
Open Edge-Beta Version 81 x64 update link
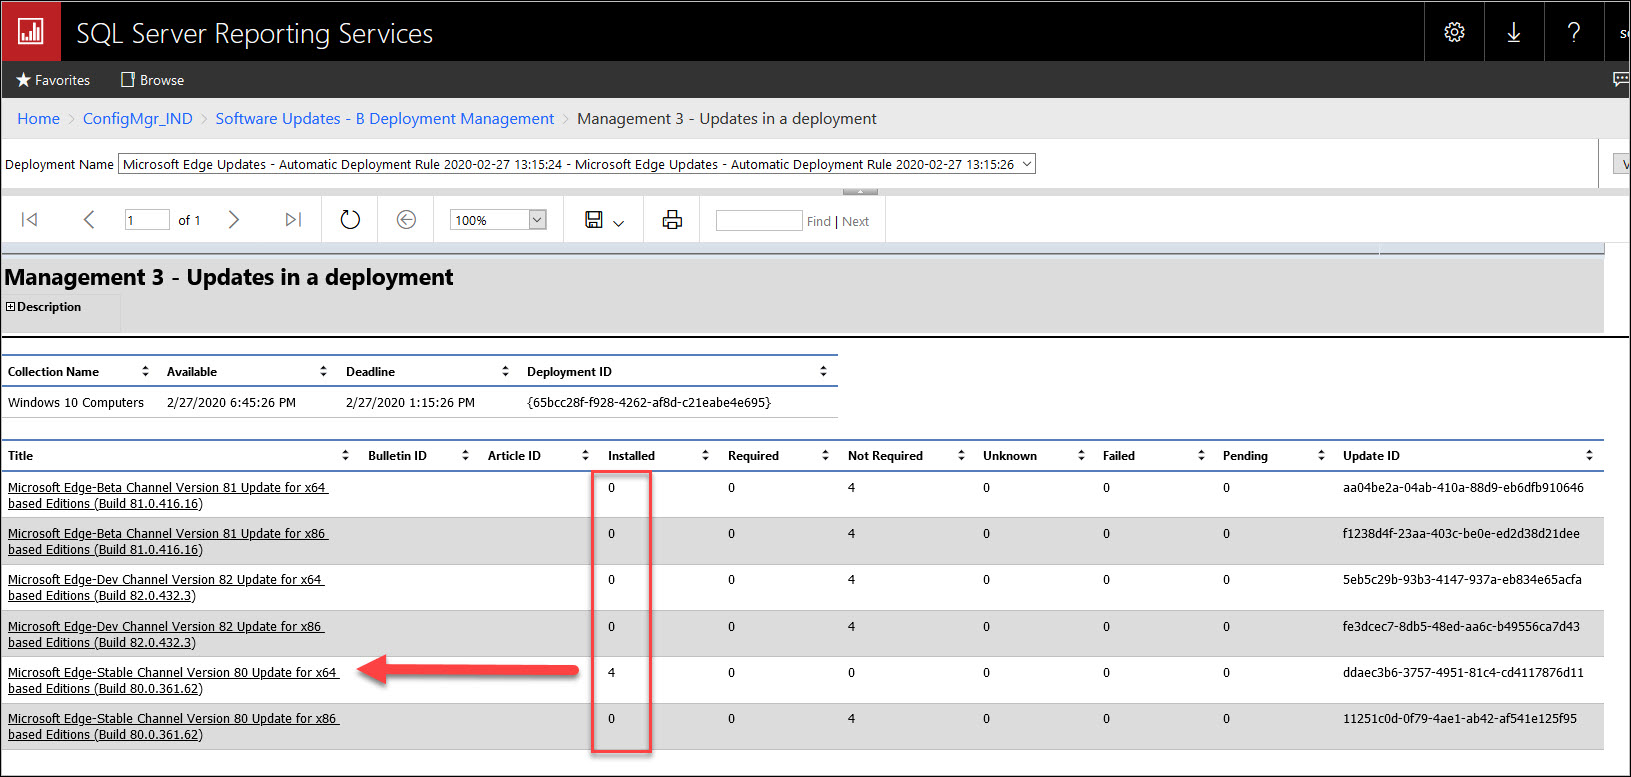pos(168,495)
